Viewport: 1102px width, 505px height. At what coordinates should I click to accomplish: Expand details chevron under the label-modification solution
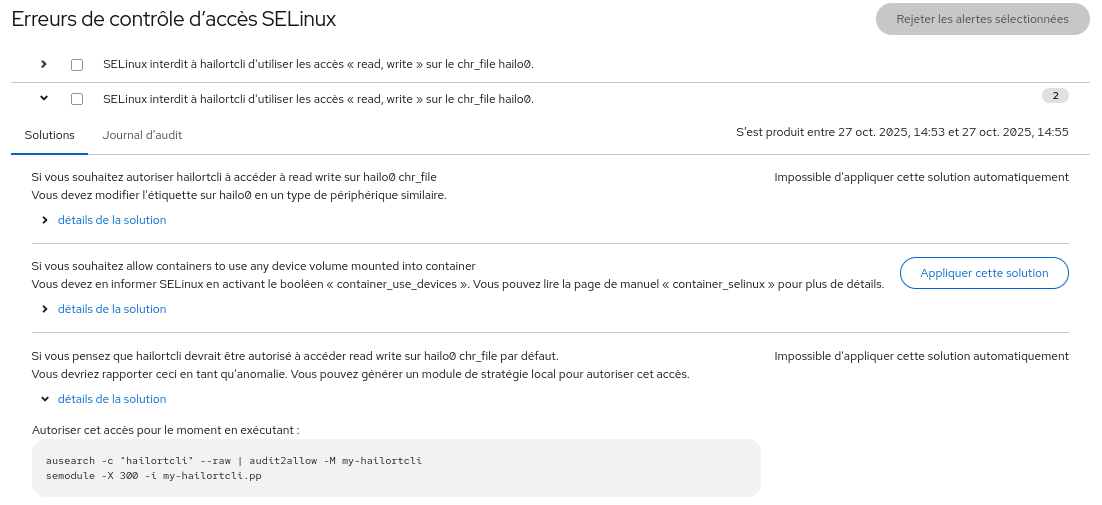45,220
